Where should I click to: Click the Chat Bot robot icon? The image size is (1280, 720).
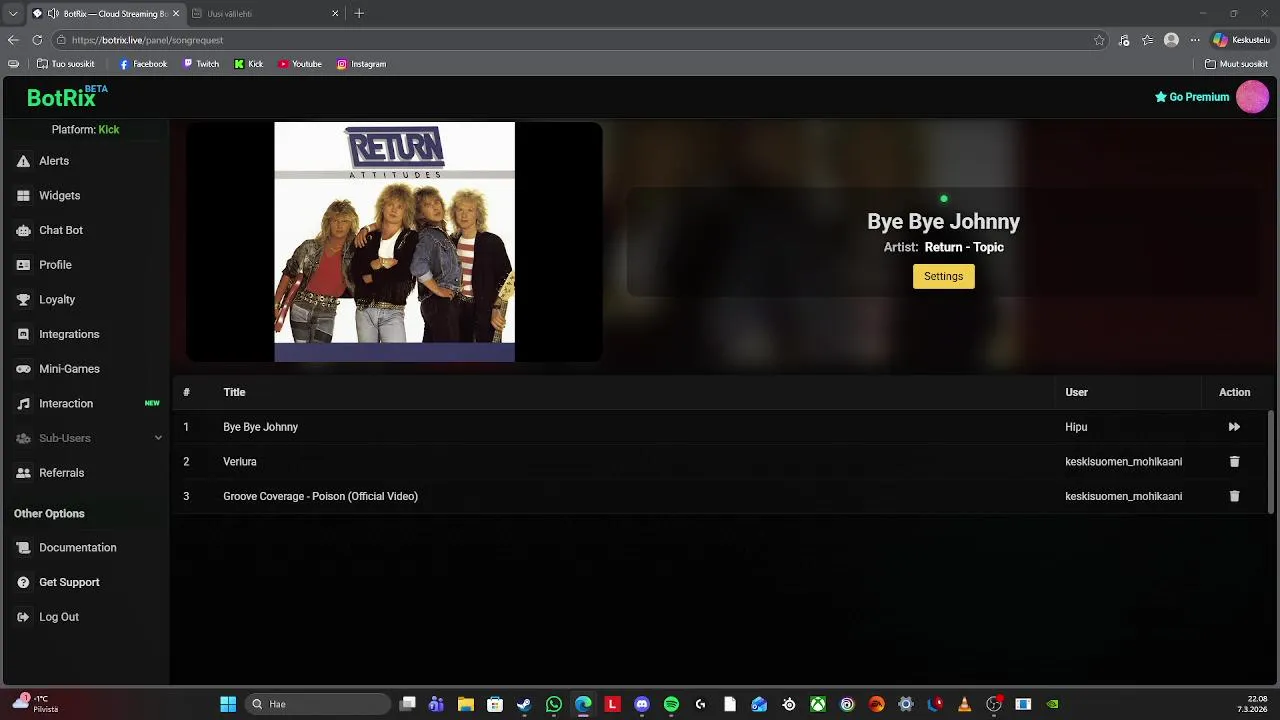23,230
